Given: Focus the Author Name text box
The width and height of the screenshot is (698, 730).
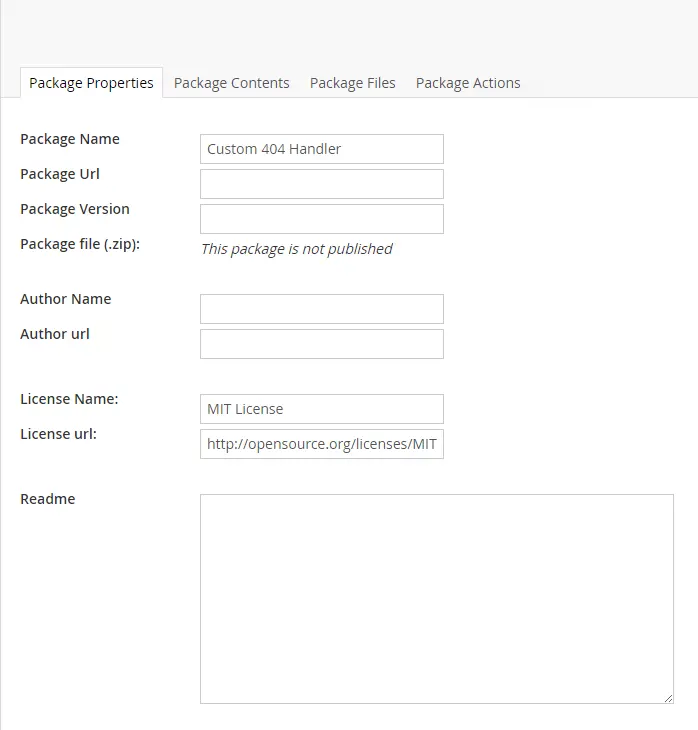Looking at the screenshot, I should pos(321,309).
